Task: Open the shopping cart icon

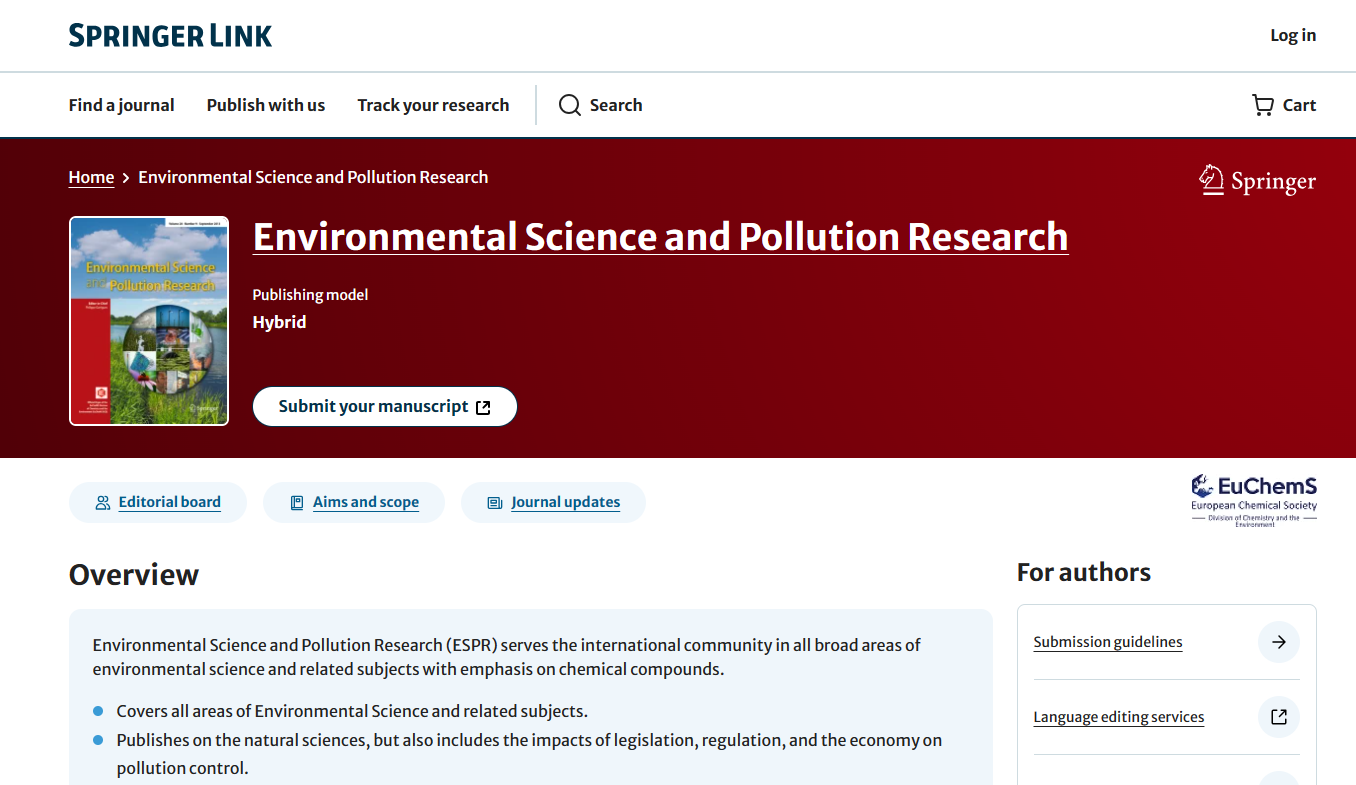Action: (1263, 105)
